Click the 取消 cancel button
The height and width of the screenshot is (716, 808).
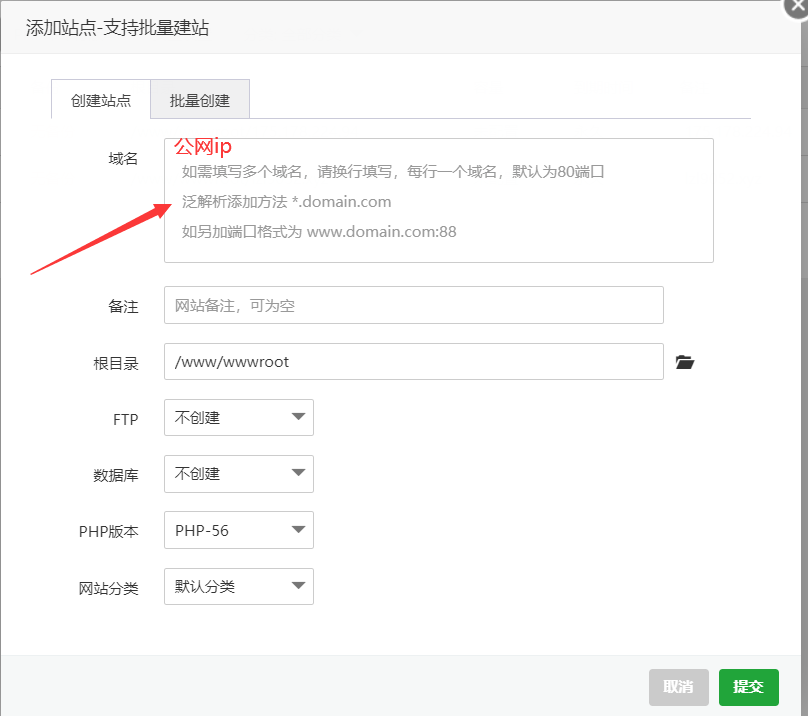679,687
